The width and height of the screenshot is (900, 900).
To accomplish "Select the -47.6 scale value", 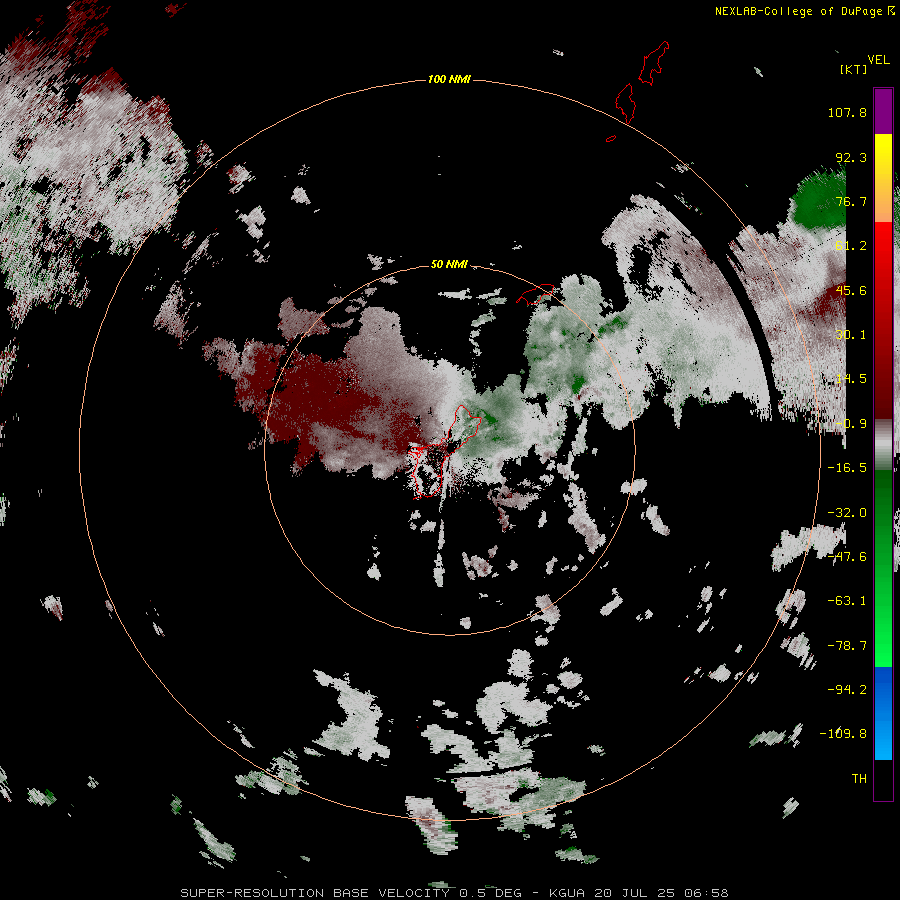I will pyautogui.click(x=847, y=557).
